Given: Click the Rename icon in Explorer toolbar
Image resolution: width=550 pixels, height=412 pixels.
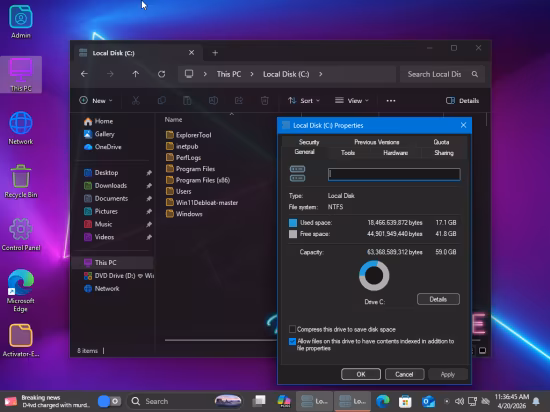Looking at the screenshot, I should pos(213,101).
